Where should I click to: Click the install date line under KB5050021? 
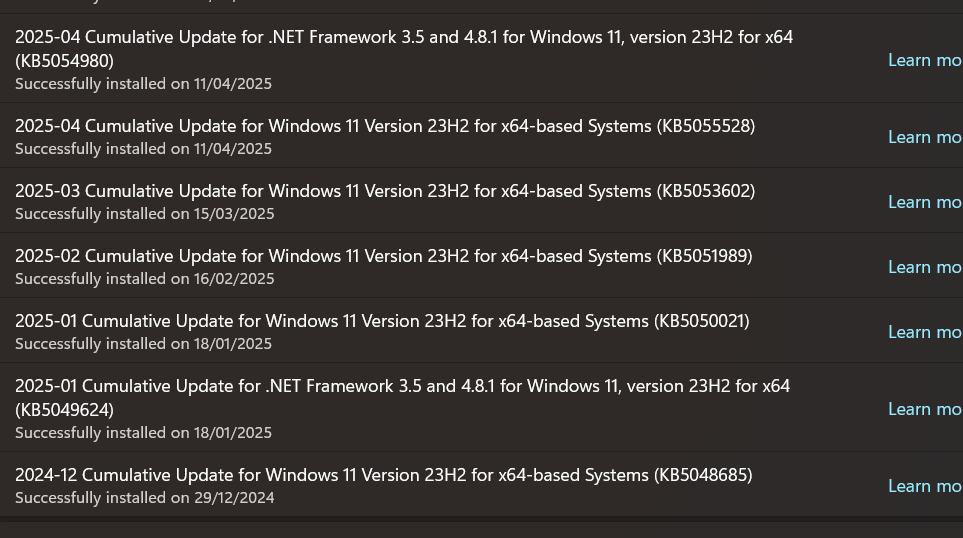tap(143, 344)
